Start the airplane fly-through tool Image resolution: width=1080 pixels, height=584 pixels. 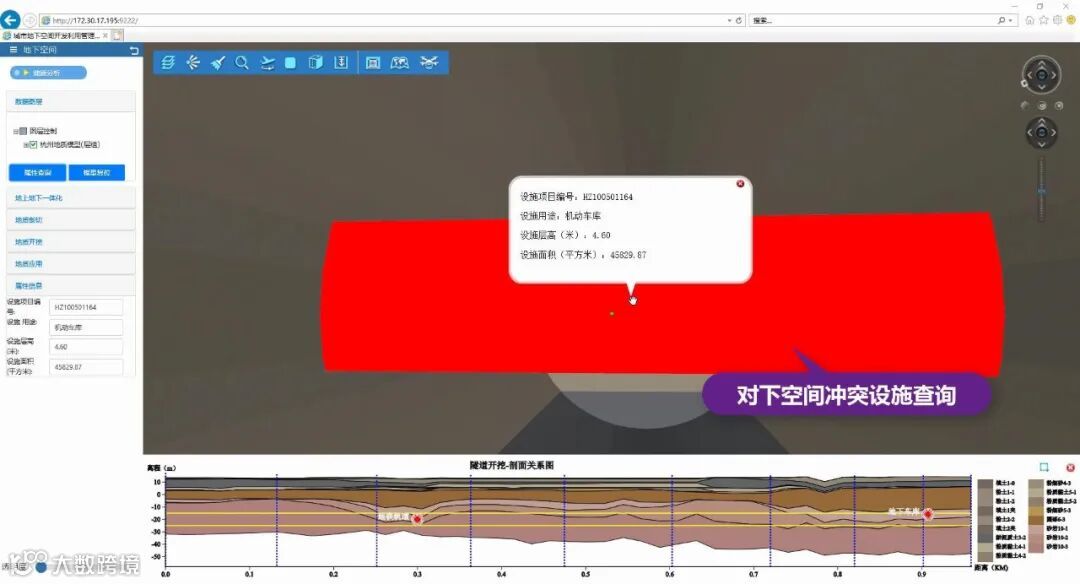click(x=267, y=63)
